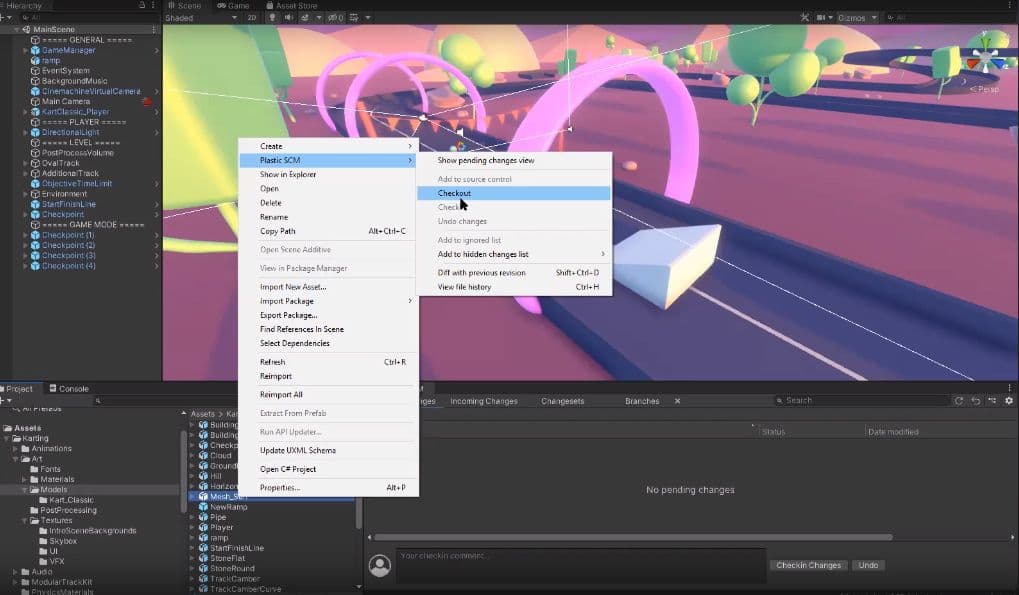Screen dimensions: 1019x595
Task: Toggle scene lighting with the bulb icon
Action: [x=271, y=17]
